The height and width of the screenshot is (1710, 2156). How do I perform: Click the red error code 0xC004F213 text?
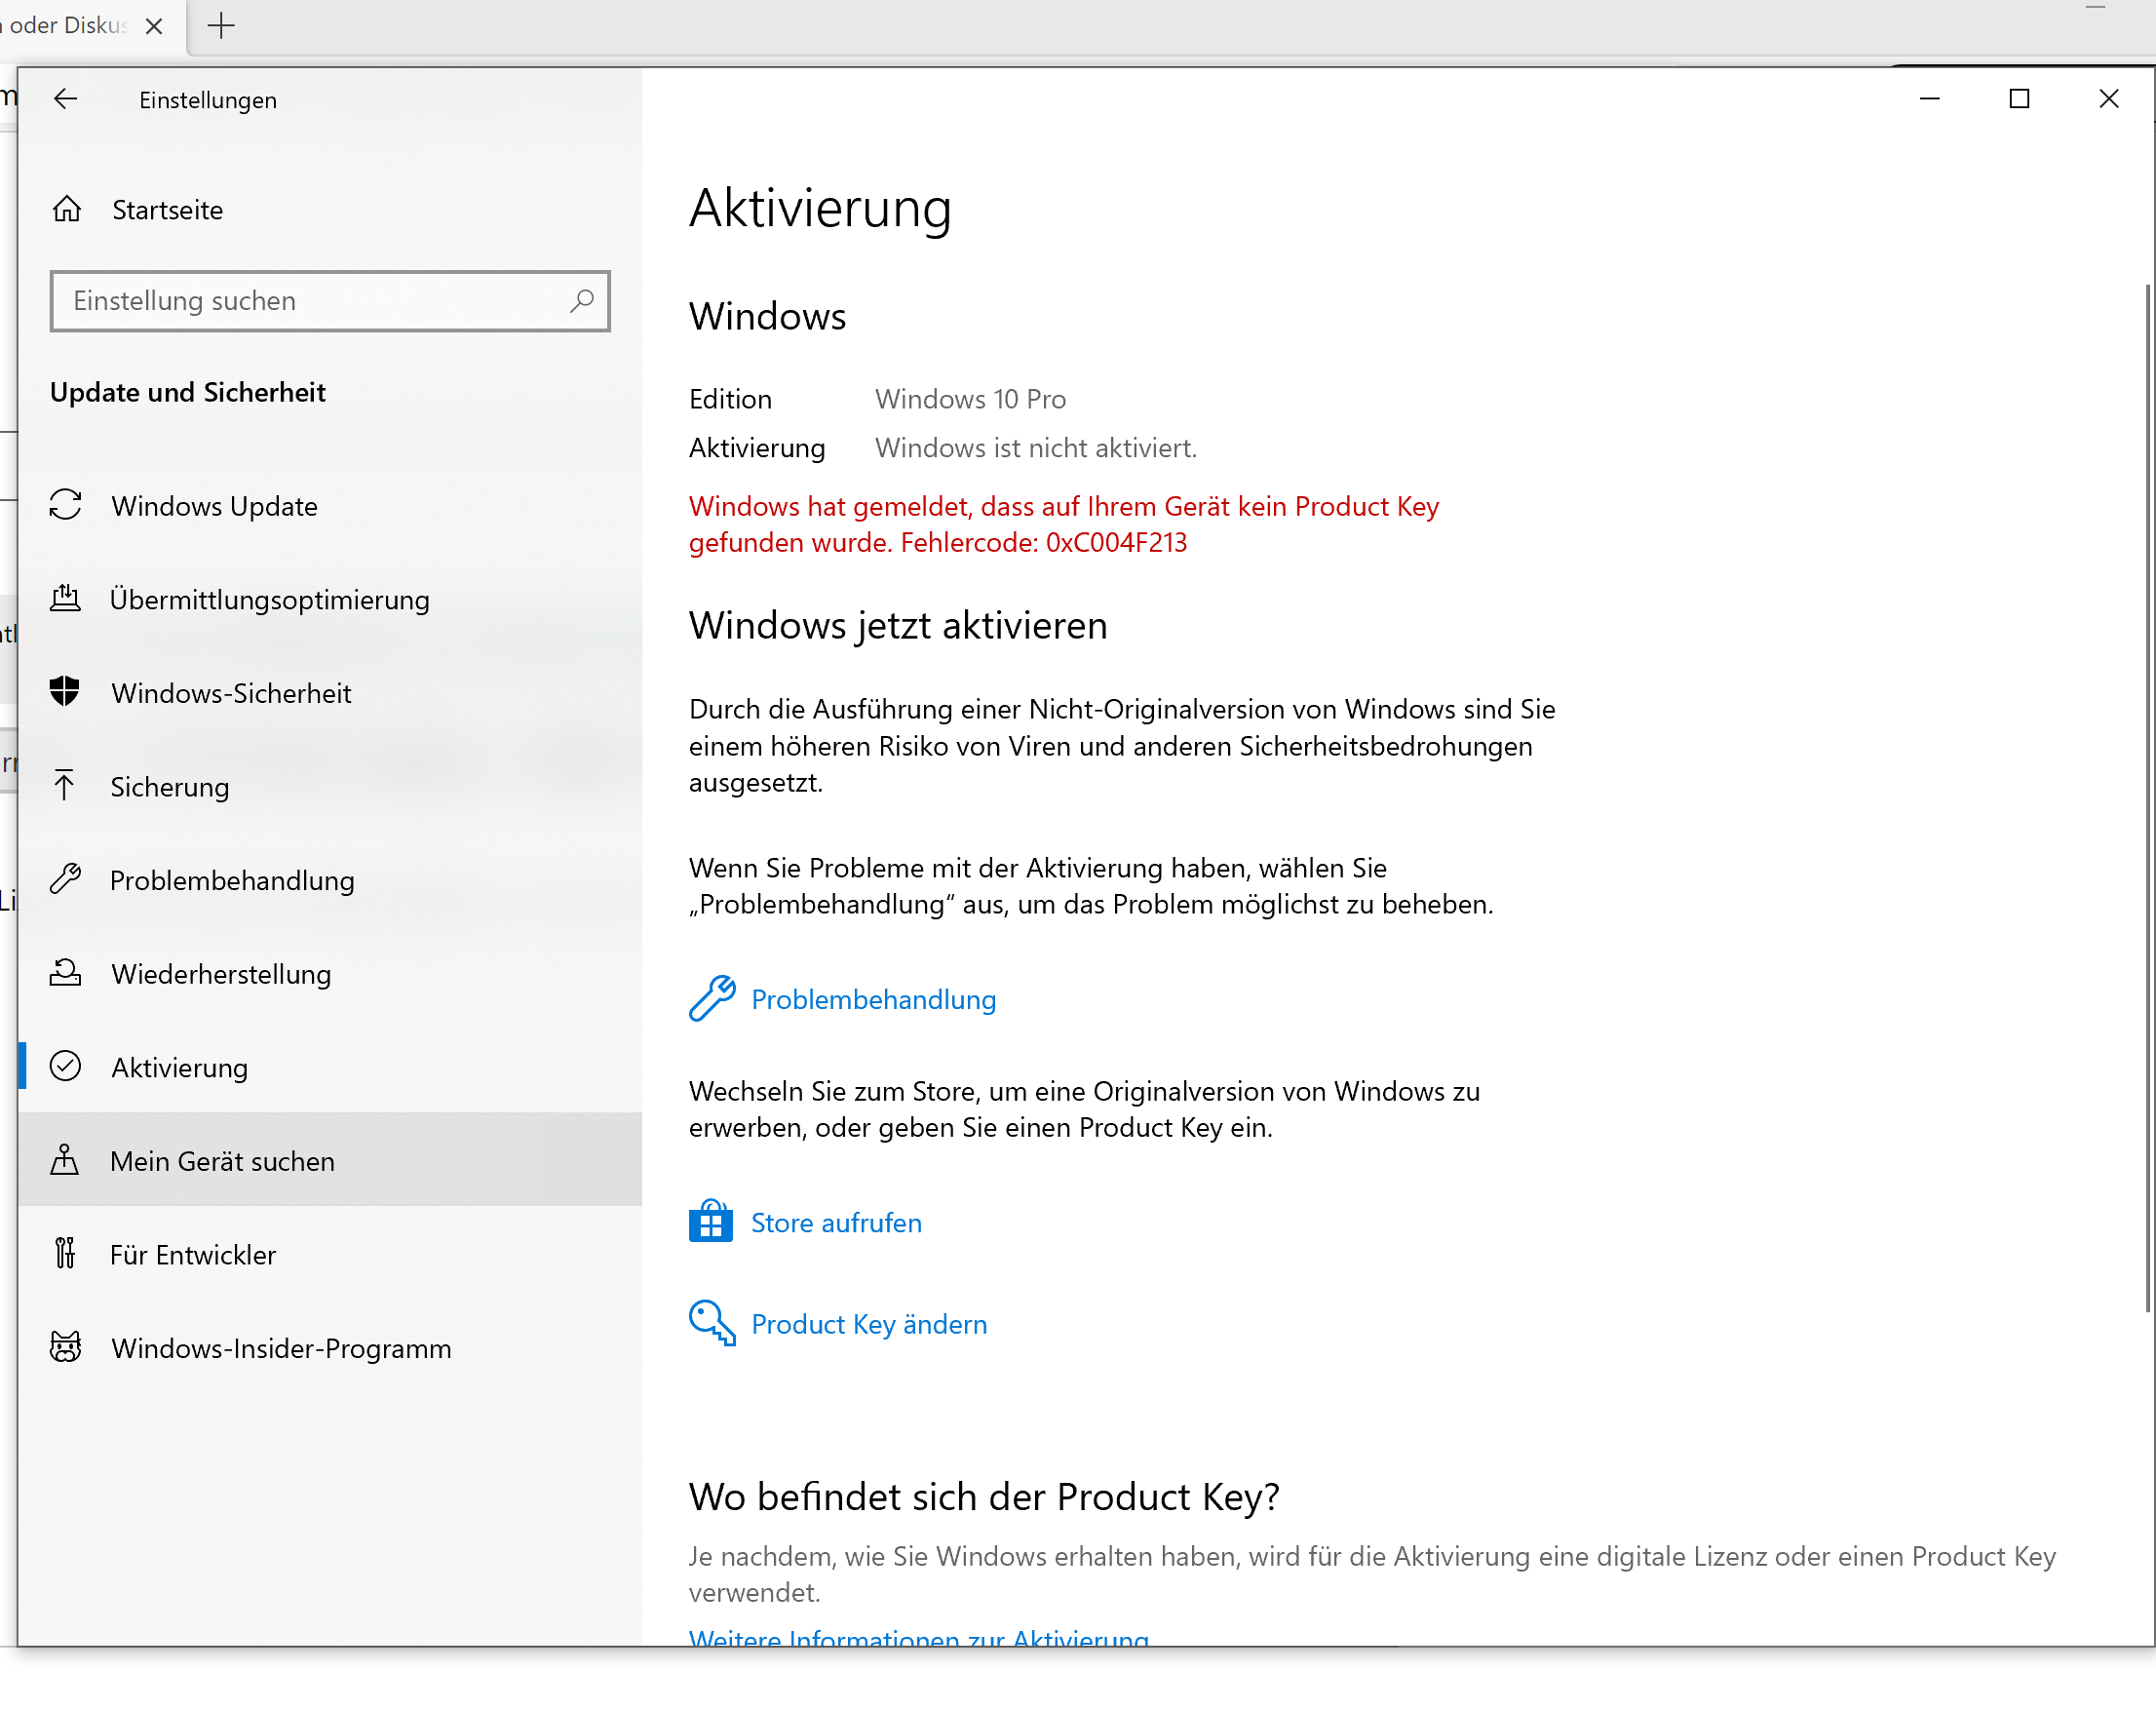[1116, 542]
